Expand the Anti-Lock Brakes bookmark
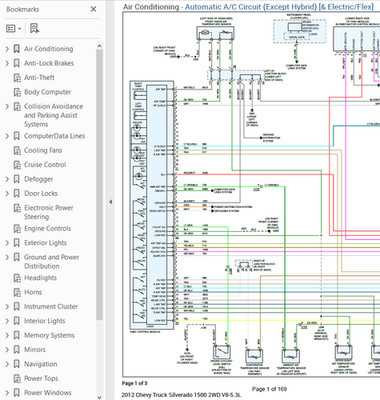Screen dimensions: 380x400 7,63
